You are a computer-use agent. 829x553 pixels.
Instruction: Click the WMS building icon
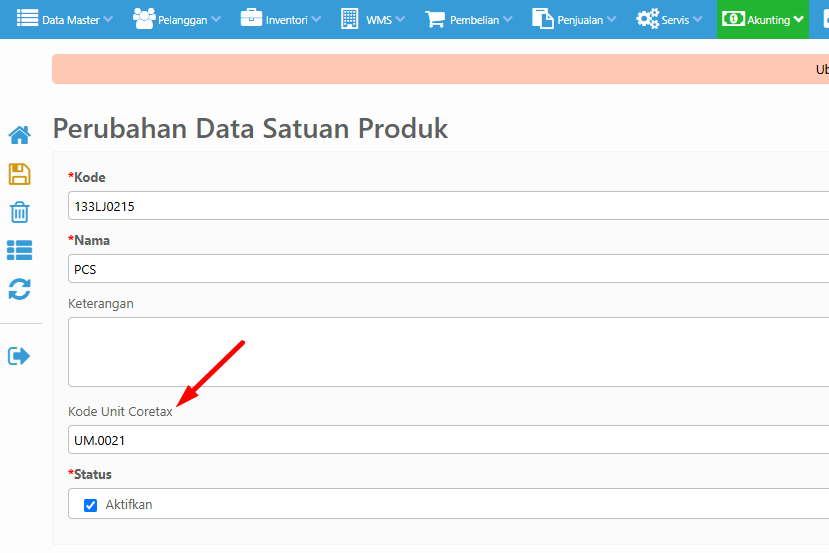pyautogui.click(x=349, y=19)
